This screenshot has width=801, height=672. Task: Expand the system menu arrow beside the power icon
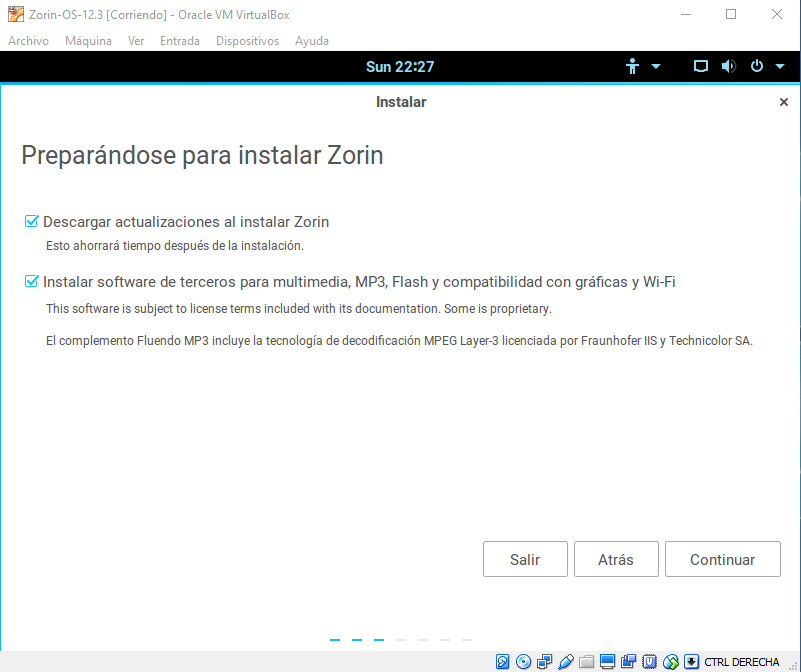coord(780,66)
